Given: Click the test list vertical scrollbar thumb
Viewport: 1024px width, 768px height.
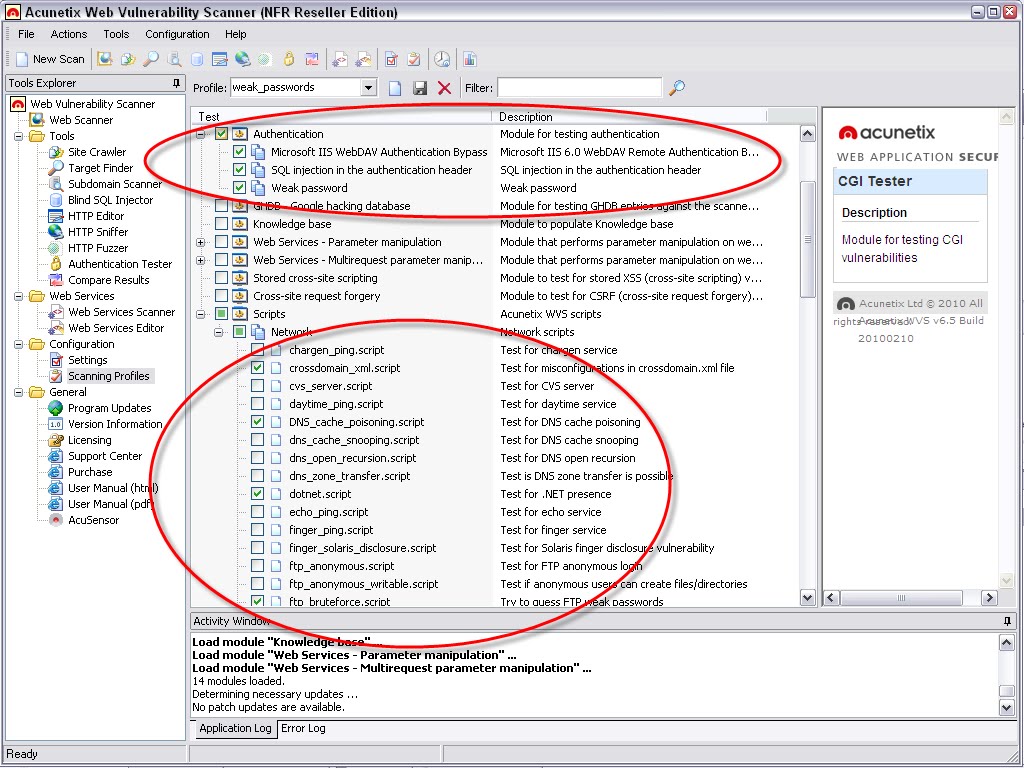Looking at the screenshot, I should [x=808, y=240].
